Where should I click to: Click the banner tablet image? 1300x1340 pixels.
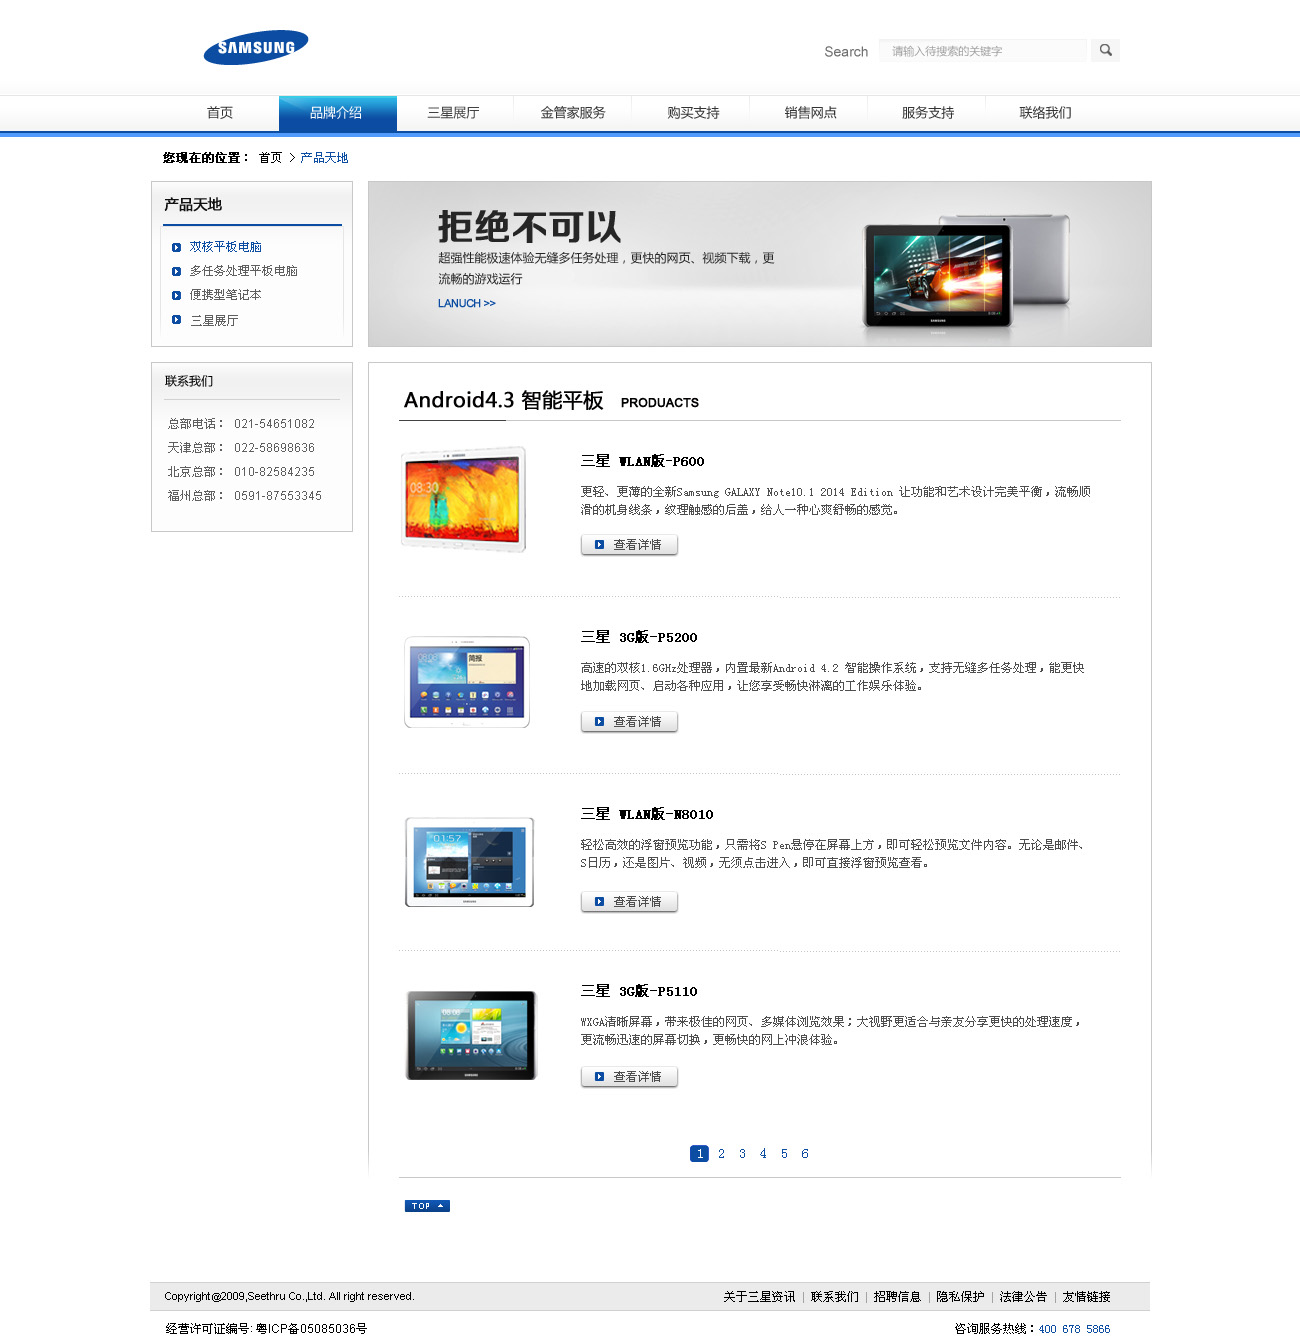point(966,271)
